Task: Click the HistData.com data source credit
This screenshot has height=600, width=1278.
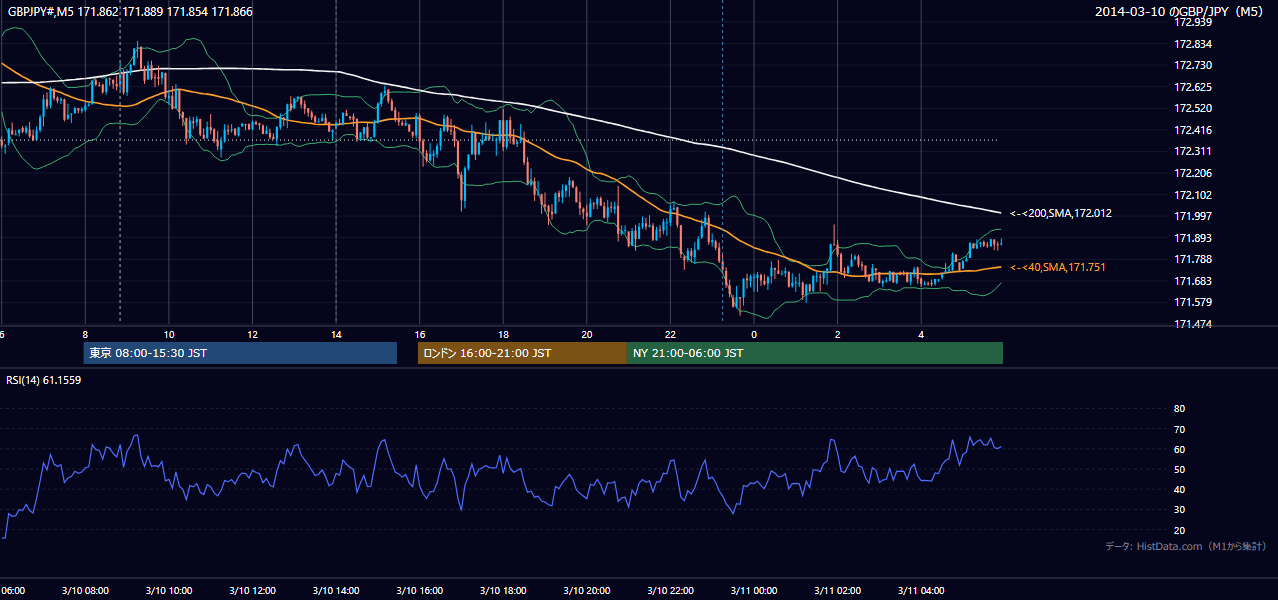Action: pyautogui.click(x=1186, y=546)
